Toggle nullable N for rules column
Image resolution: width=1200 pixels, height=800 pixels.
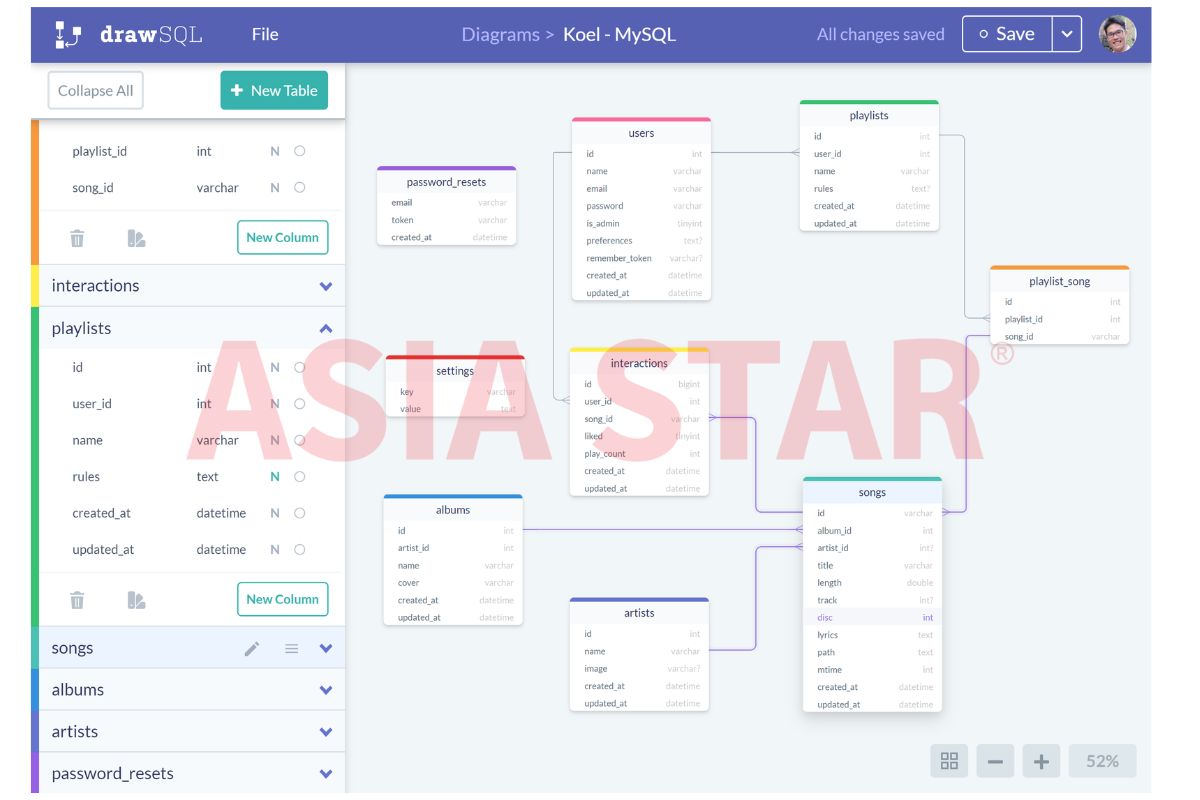(x=275, y=477)
